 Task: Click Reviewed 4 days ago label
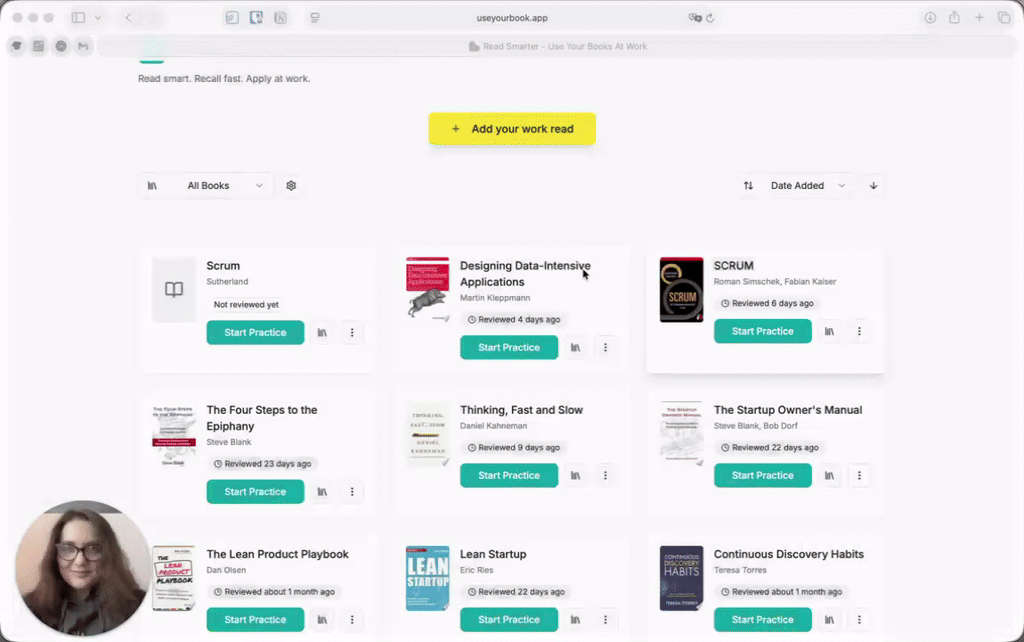point(514,319)
